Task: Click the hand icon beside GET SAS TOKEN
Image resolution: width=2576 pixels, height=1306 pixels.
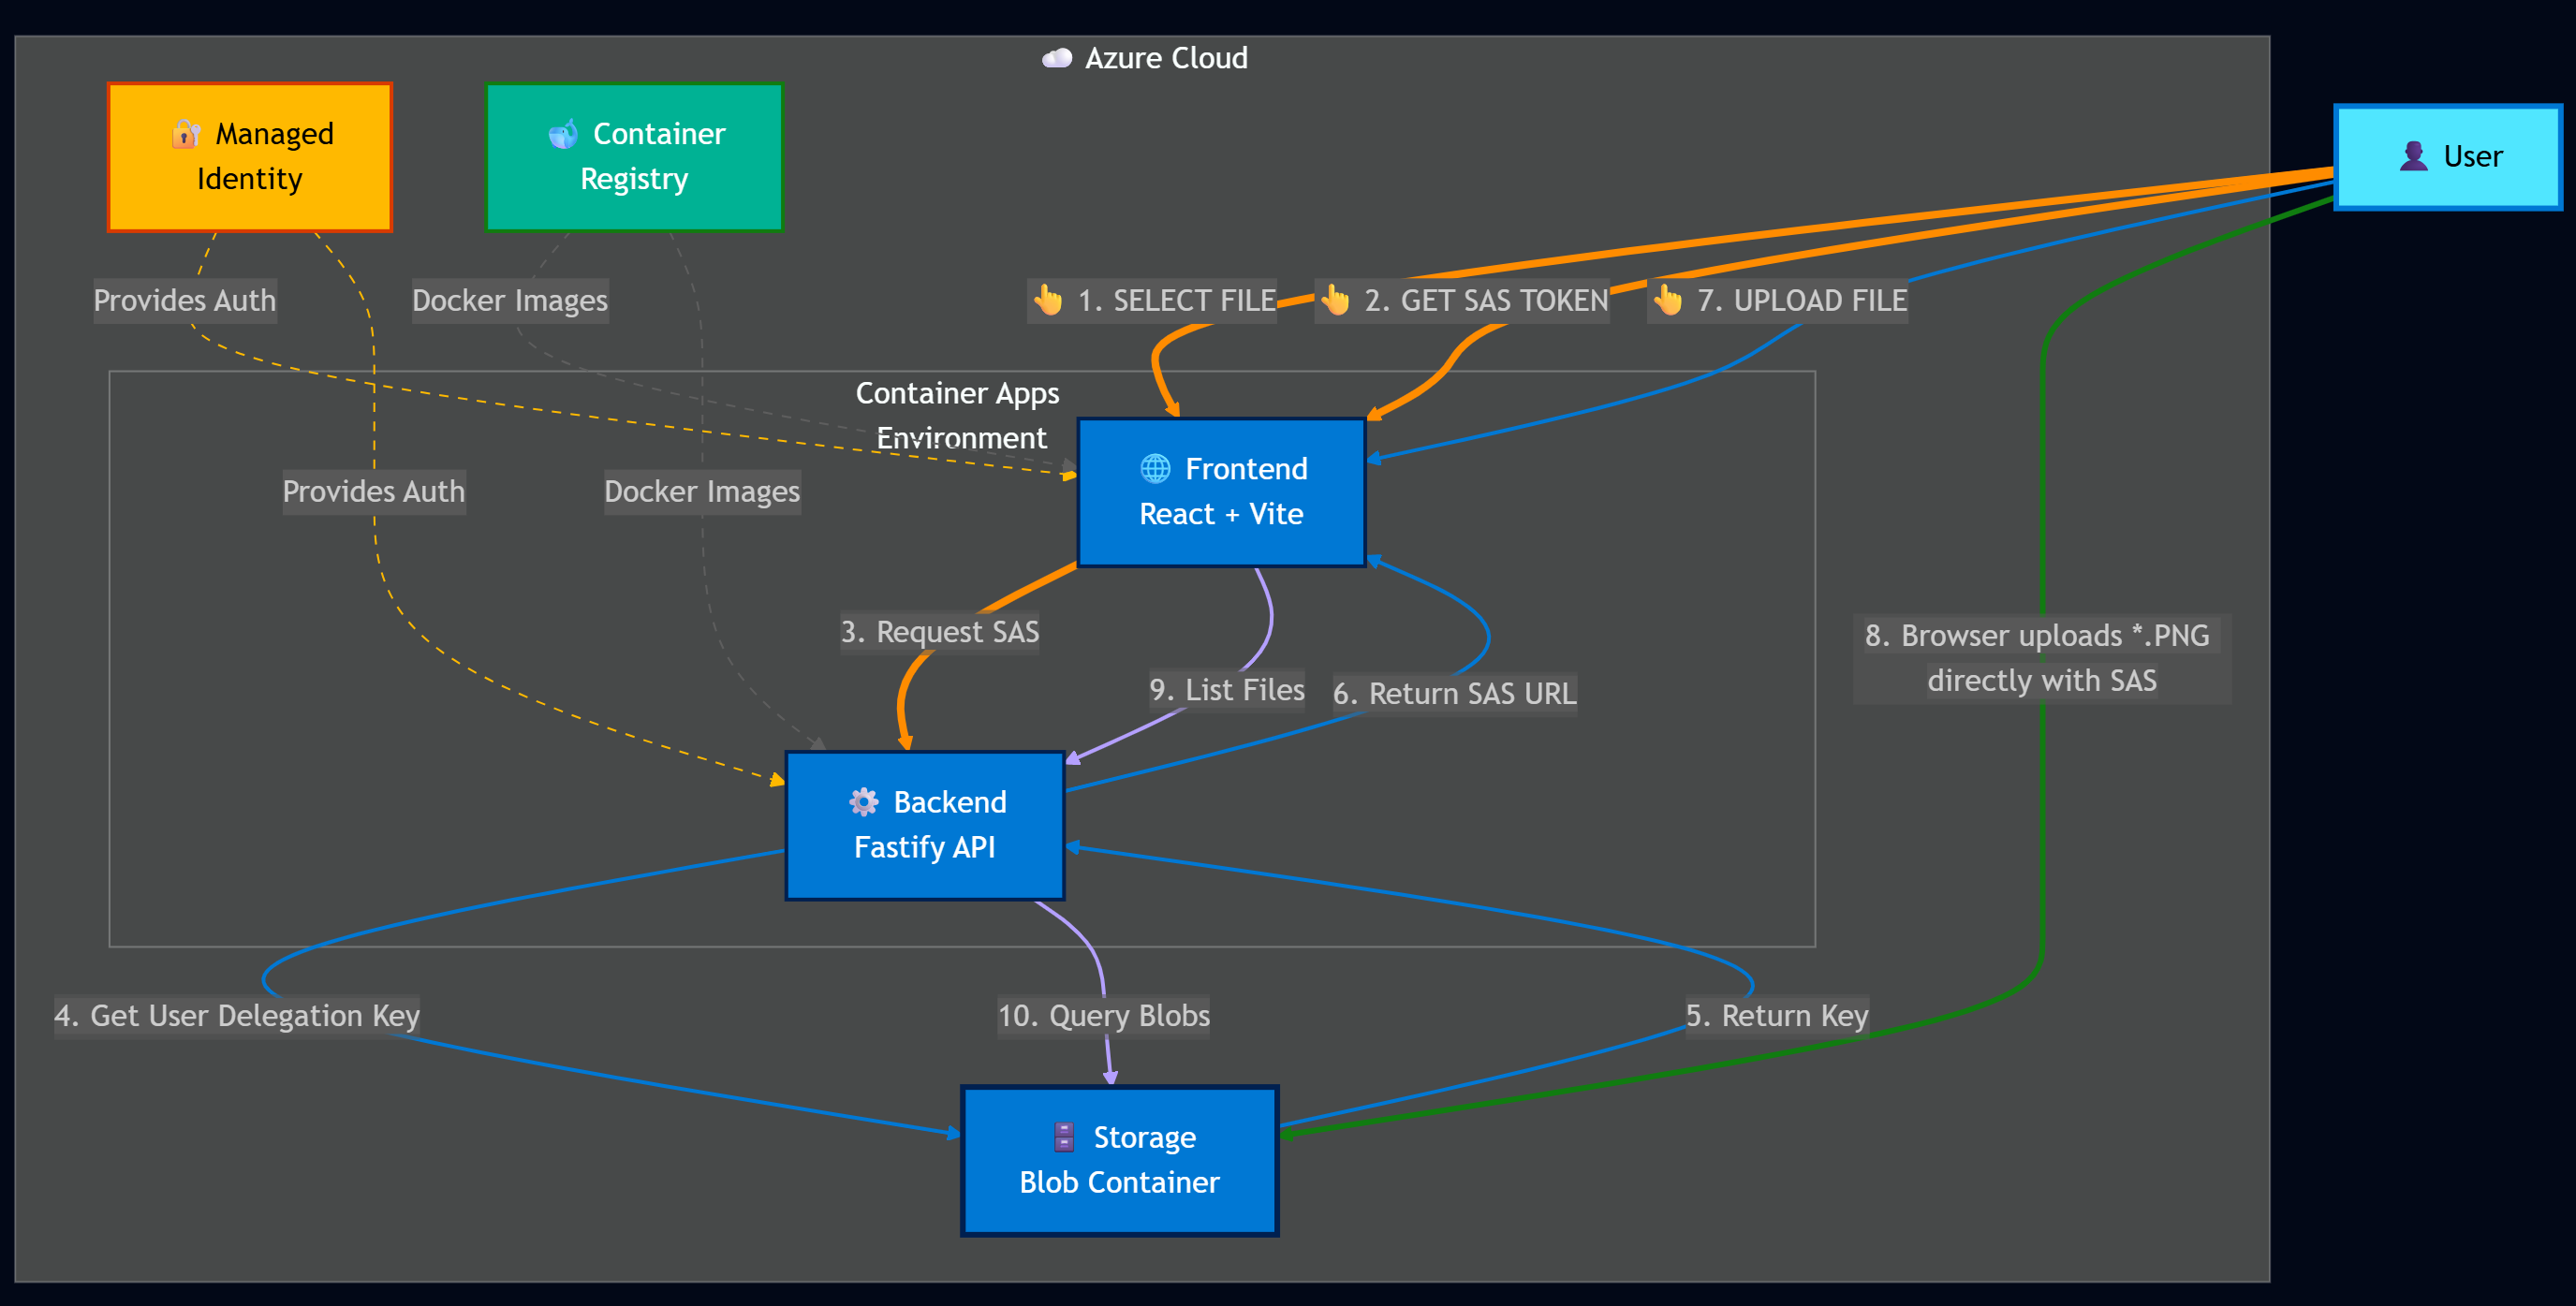Action: click(1335, 300)
